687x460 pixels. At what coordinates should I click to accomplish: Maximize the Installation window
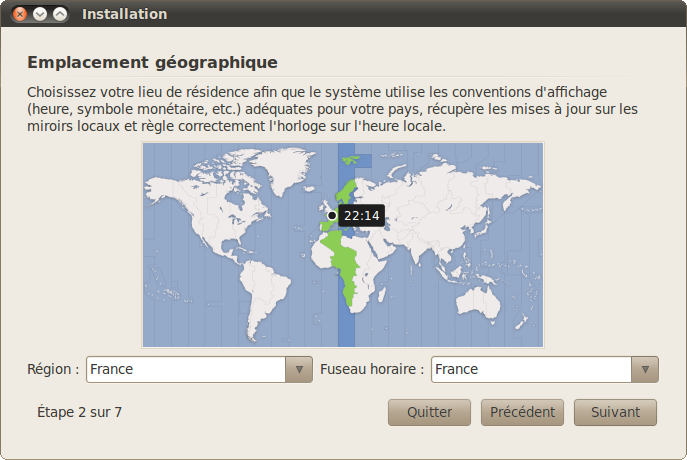tap(60, 15)
